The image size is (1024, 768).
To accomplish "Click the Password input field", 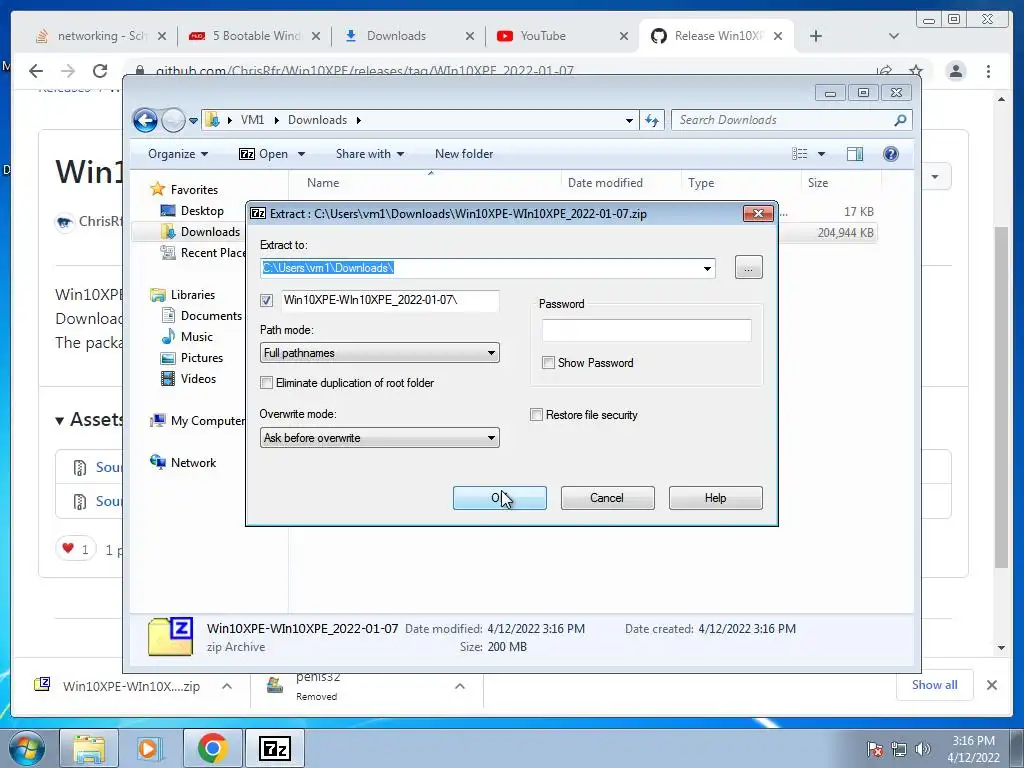I will pyautogui.click(x=647, y=330).
